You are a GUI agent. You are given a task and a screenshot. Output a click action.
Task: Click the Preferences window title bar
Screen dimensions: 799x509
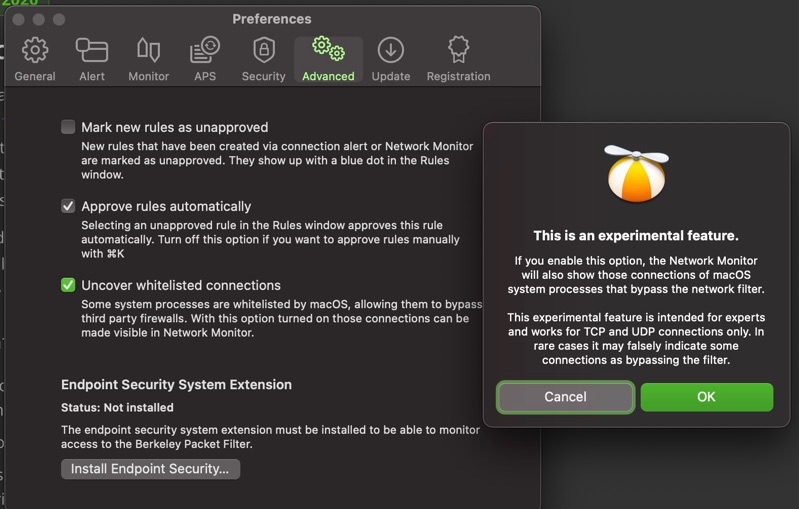click(x=271, y=19)
